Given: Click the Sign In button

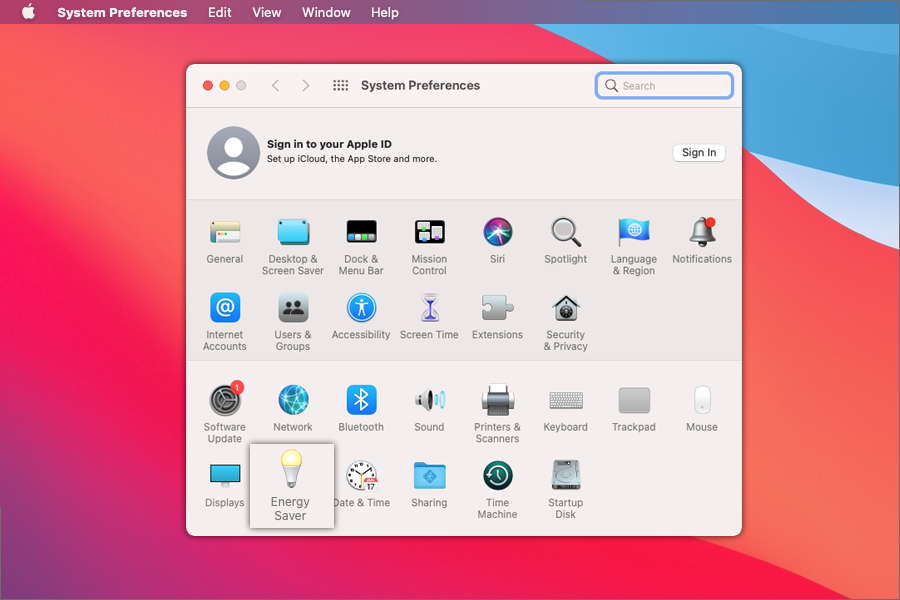Looking at the screenshot, I should 699,153.
